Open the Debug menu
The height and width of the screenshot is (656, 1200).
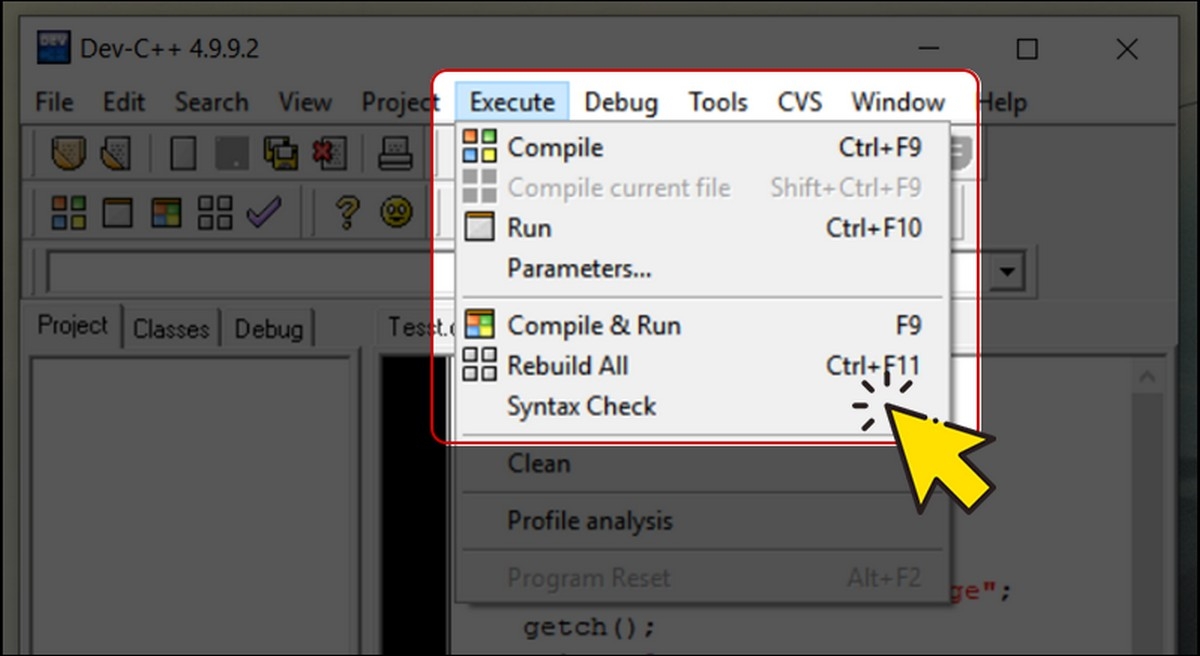coord(620,101)
